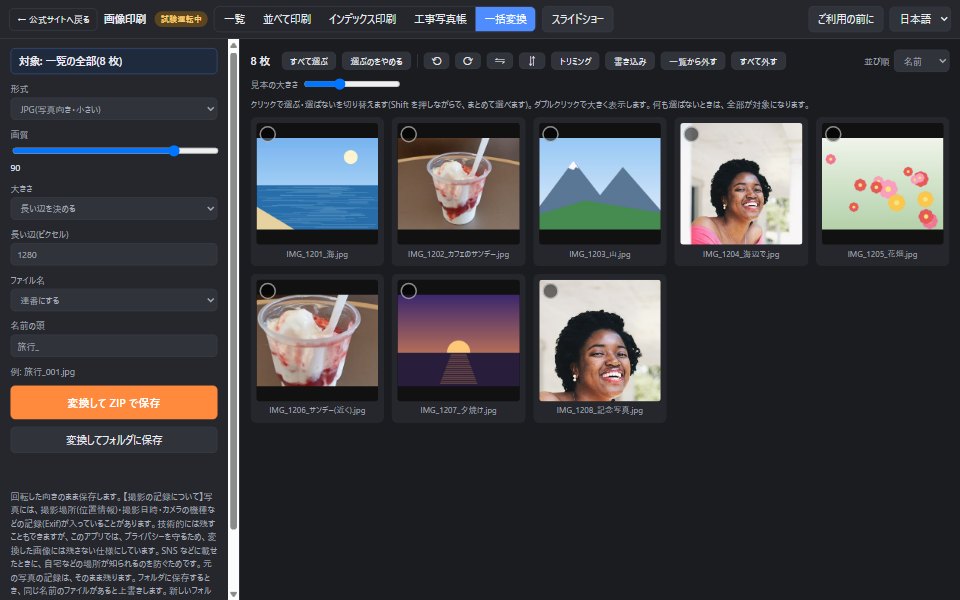Click 選ぶのをやめる to deselect
This screenshot has width=960, height=600.
tap(376, 61)
